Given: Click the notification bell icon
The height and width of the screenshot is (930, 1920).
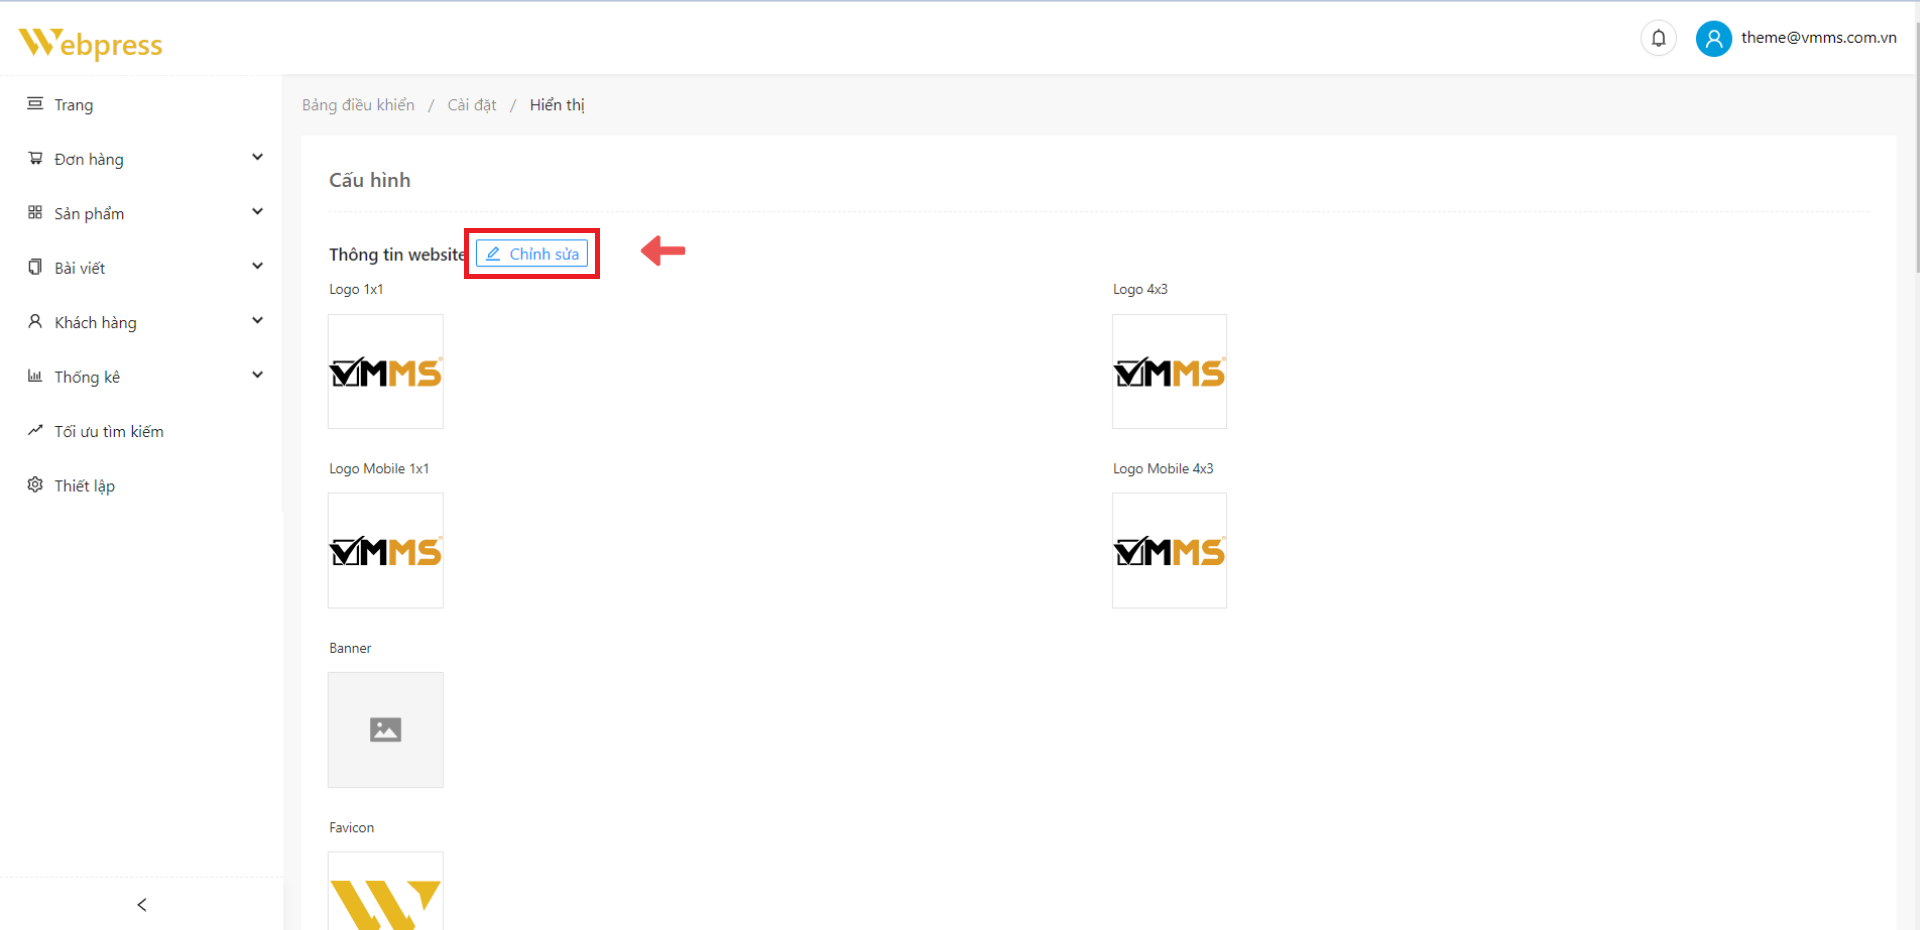Looking at the screenshot, I should point(1658,38).
